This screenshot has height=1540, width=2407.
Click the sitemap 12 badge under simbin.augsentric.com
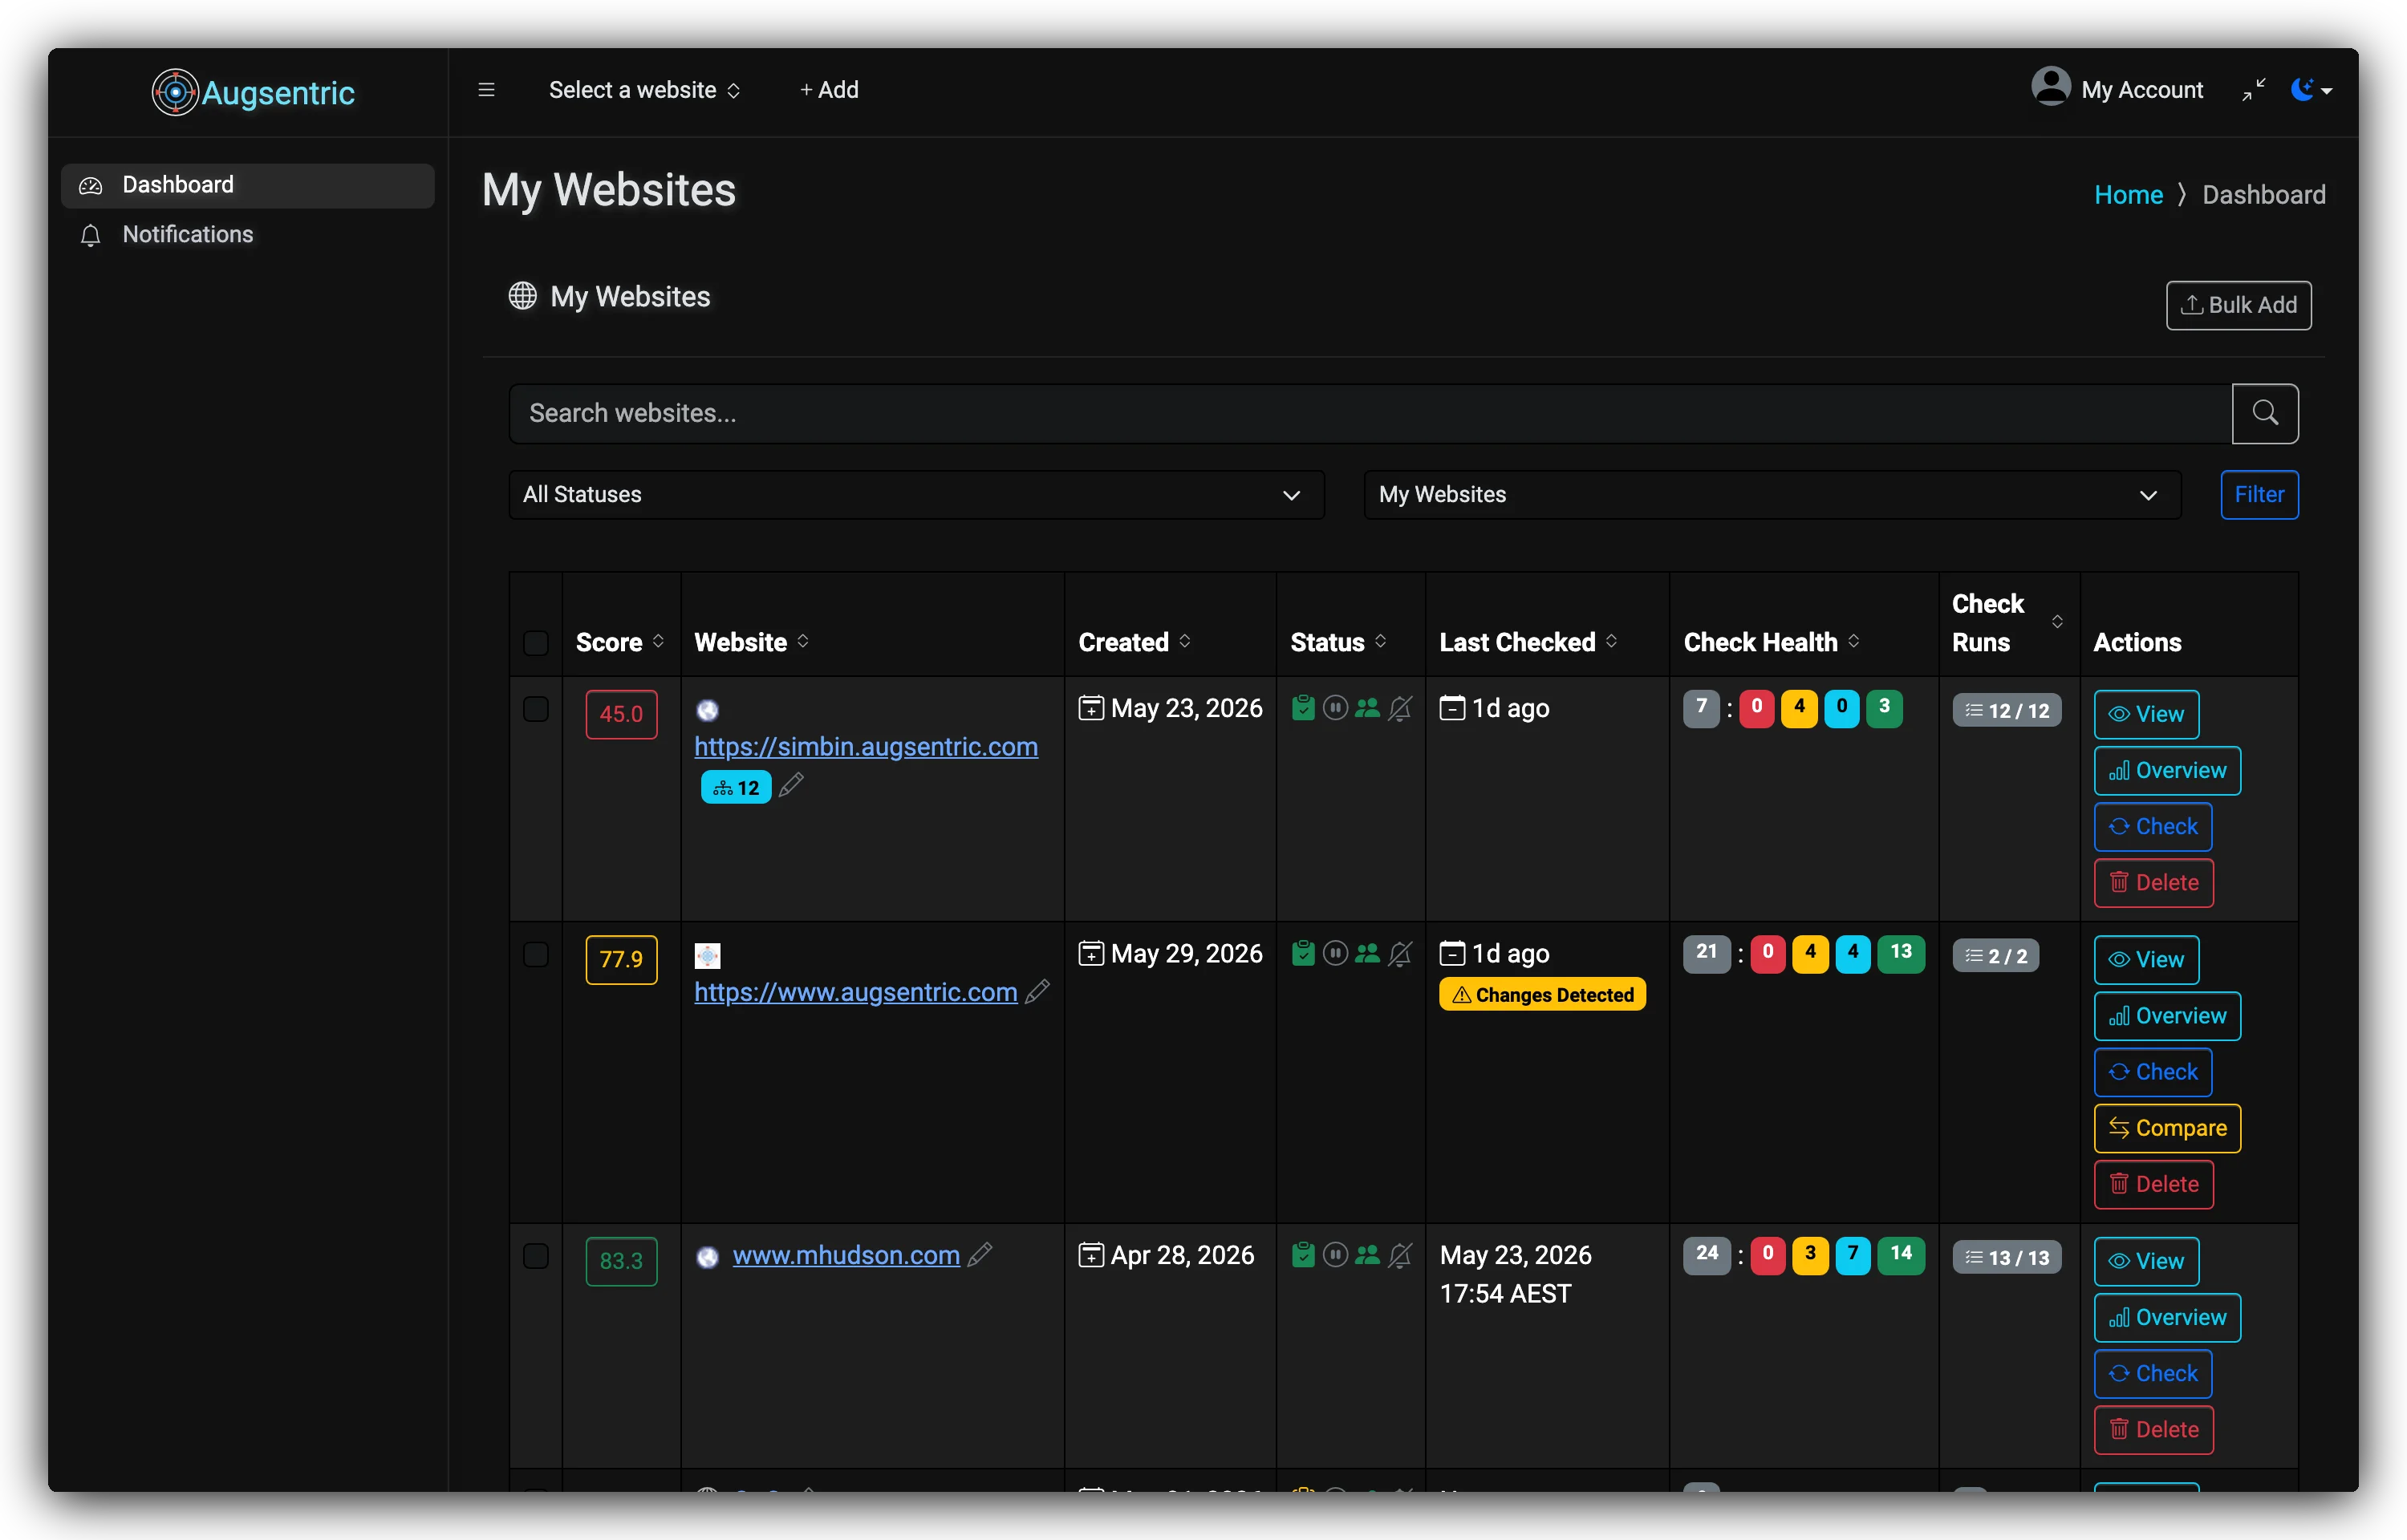[736, 787]
